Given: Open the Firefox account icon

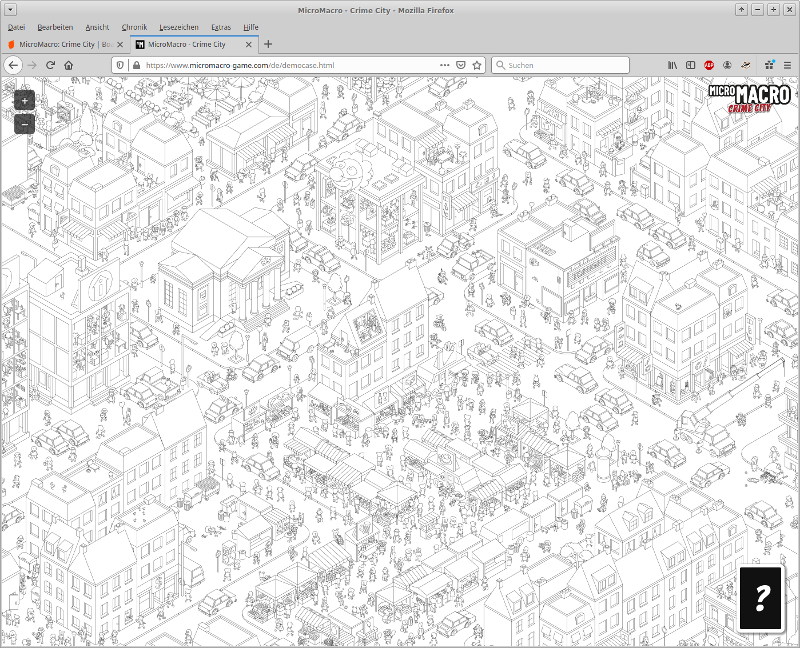Looking at the screenshot, I should pyautogui.click(x=727, y=65).
